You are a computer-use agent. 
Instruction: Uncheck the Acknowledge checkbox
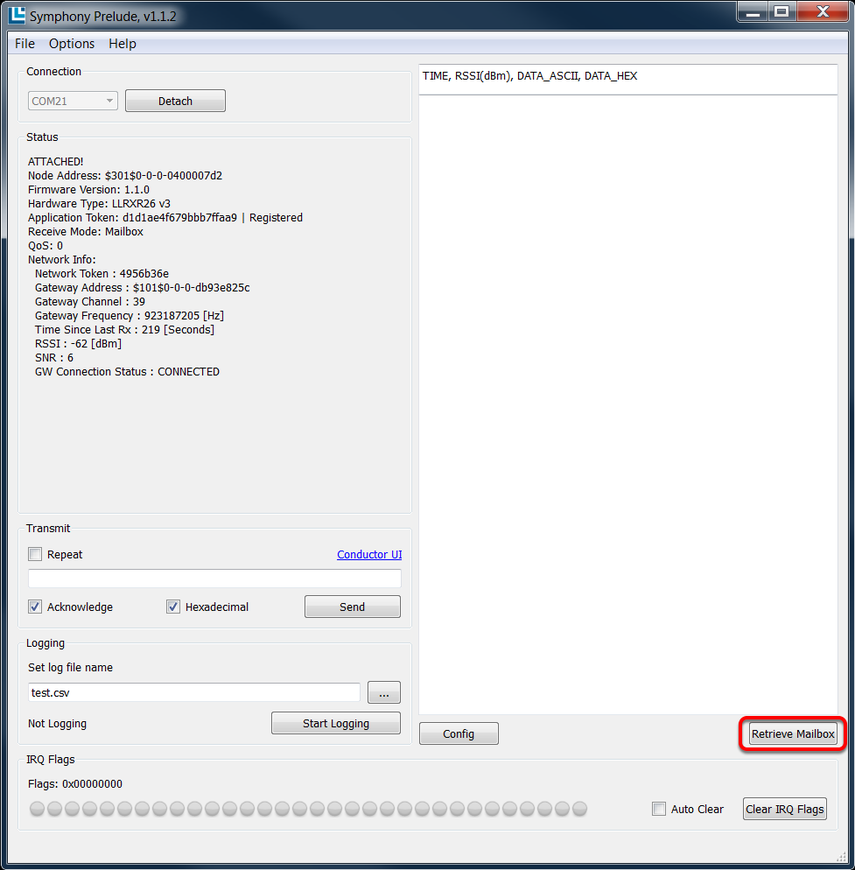coord(36,607)
